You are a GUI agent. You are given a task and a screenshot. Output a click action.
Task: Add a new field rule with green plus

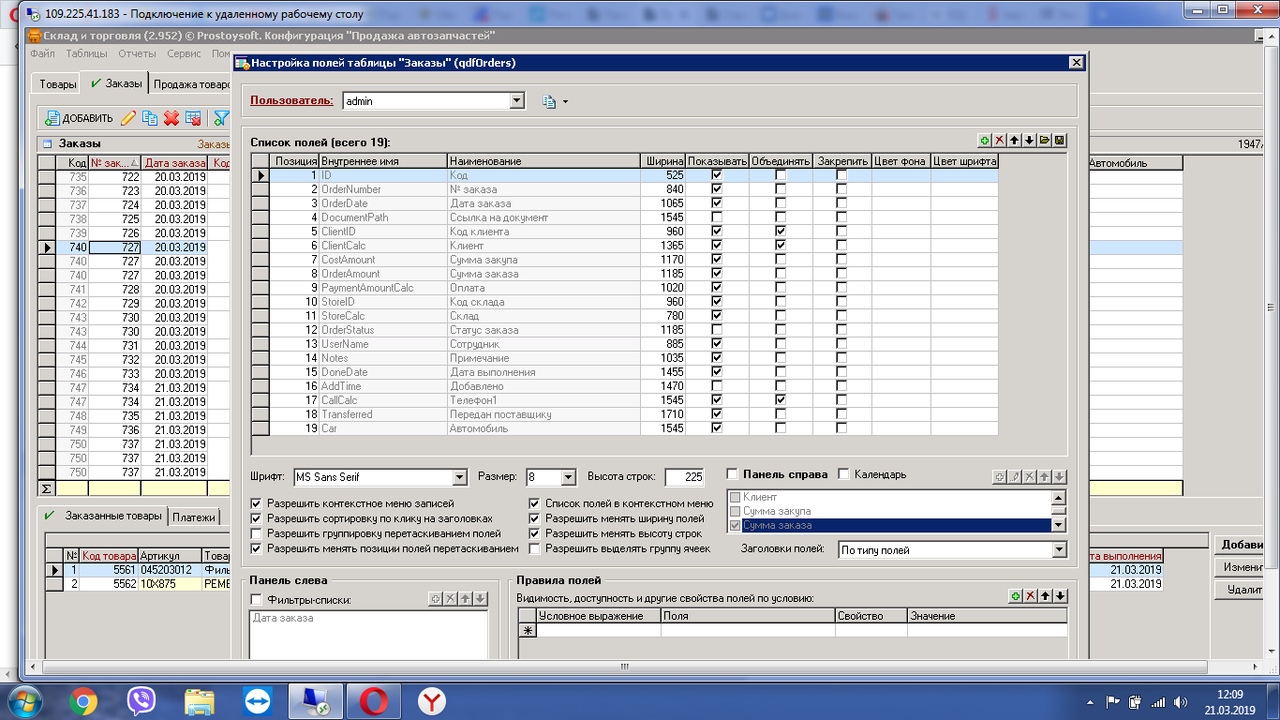click(1015, 596)
